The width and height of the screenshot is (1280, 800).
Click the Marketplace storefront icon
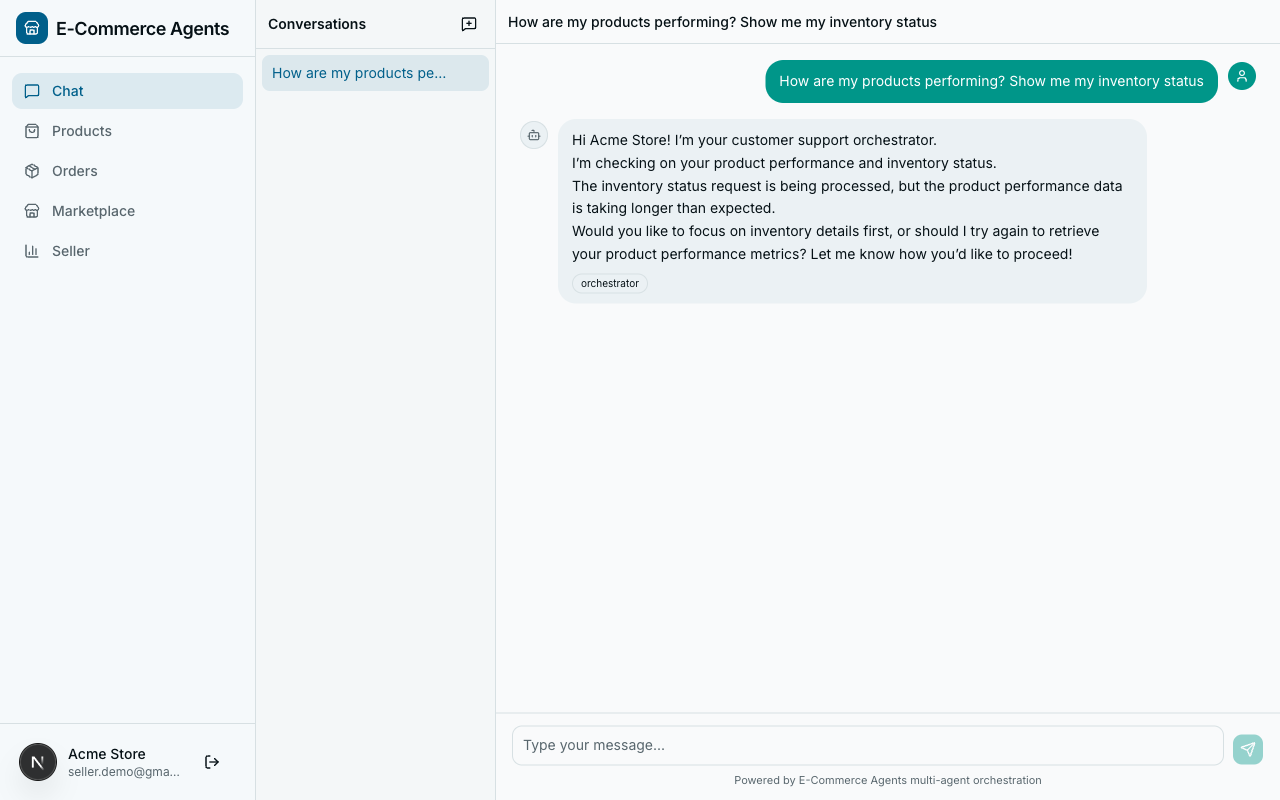click(x=33, y=211)
